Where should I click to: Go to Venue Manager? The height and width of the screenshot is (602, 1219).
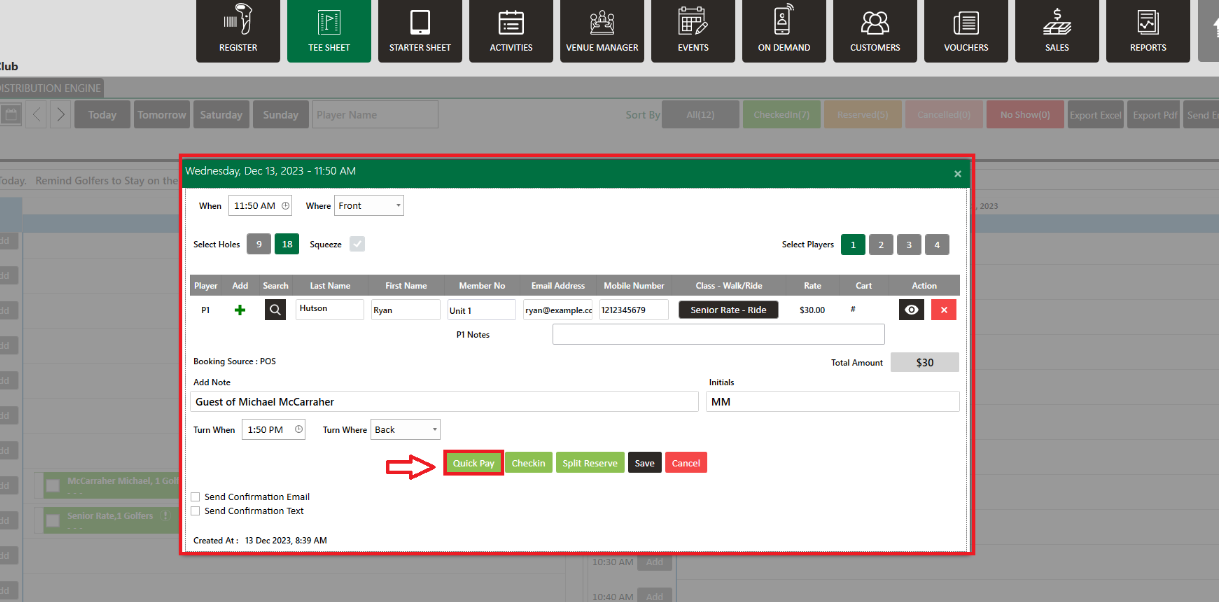pyautogui.click(x=602, y=31)
